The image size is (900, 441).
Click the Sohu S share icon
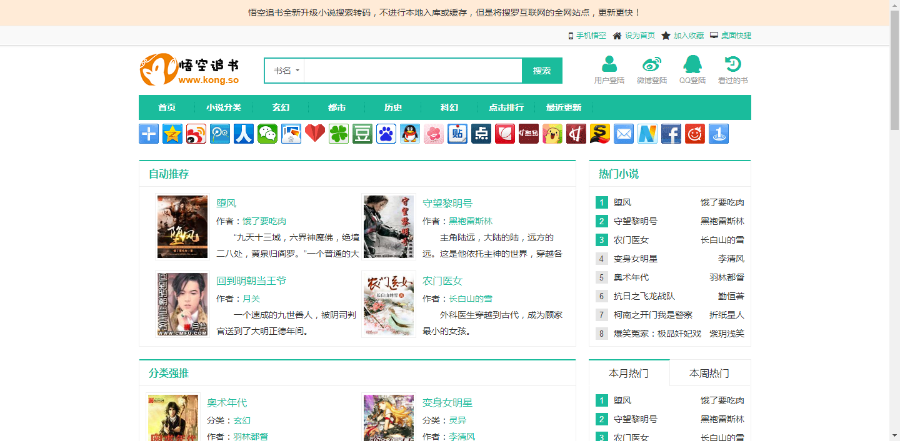(600, 134)
